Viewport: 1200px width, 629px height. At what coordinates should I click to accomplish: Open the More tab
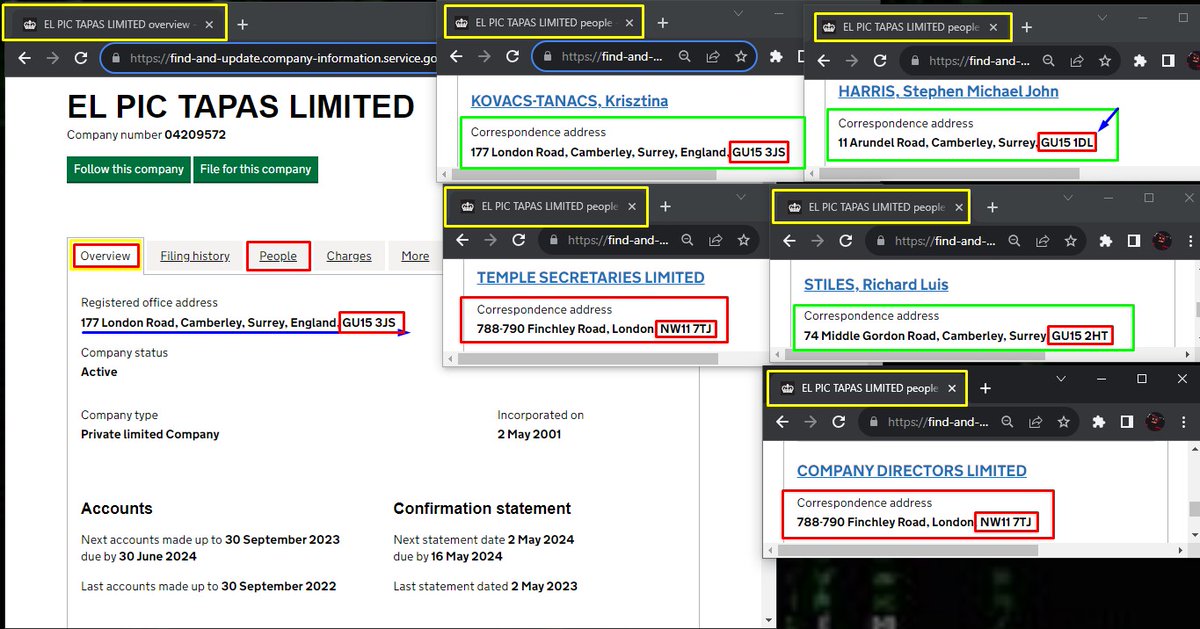415,256
